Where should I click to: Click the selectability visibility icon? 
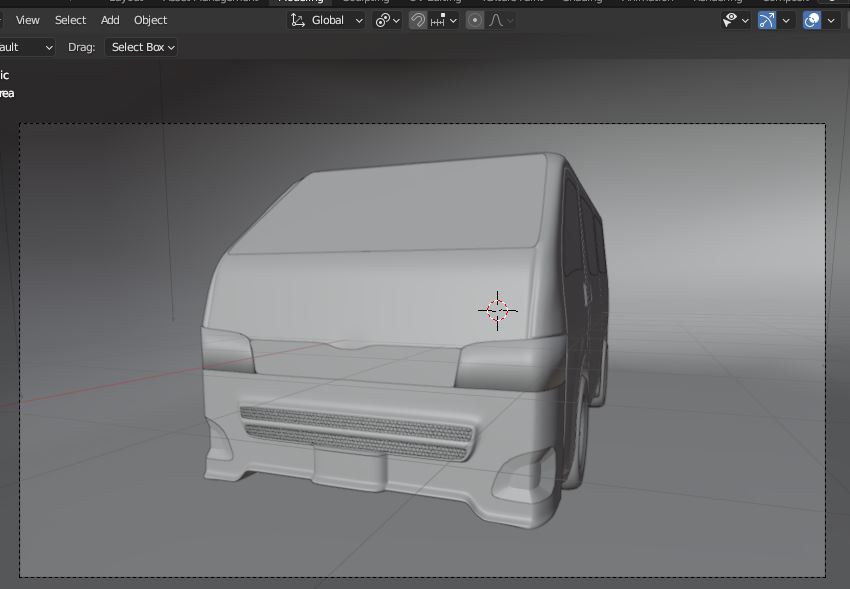pyautogui.click(x=731, y=20)
